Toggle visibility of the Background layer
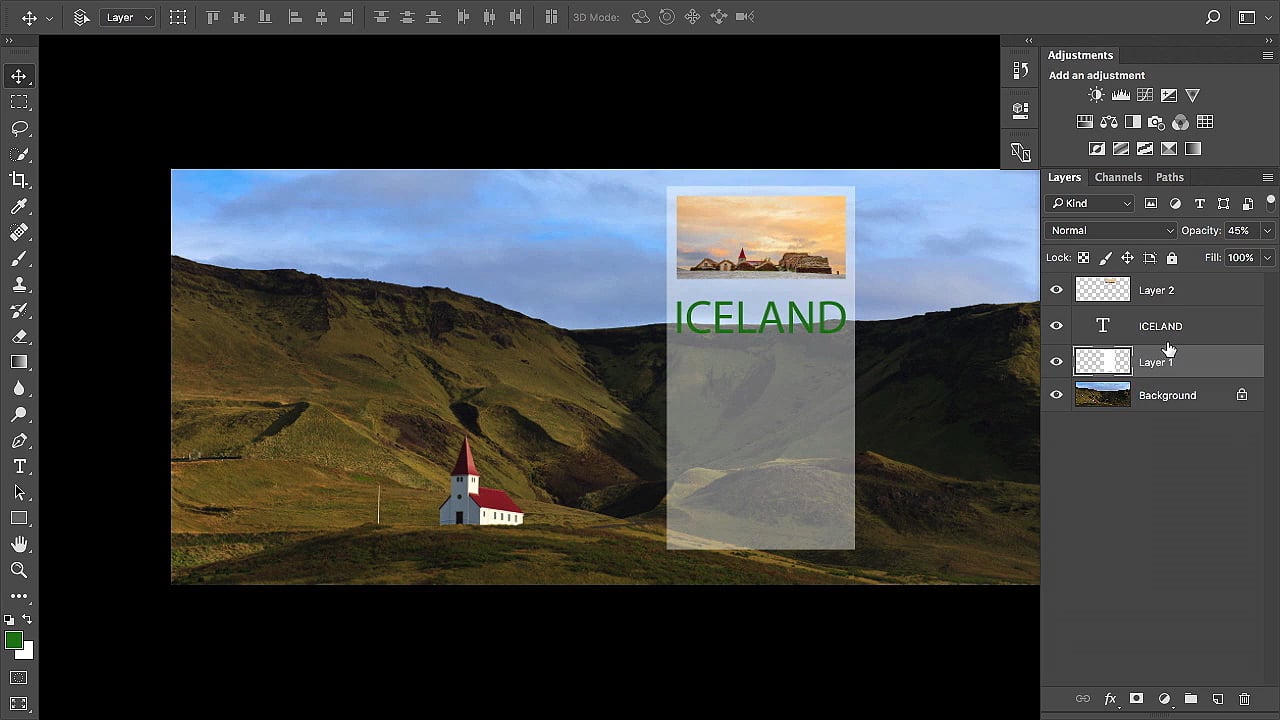The width and height of the screenshot is (1280, 720). tap(1056, 395)
